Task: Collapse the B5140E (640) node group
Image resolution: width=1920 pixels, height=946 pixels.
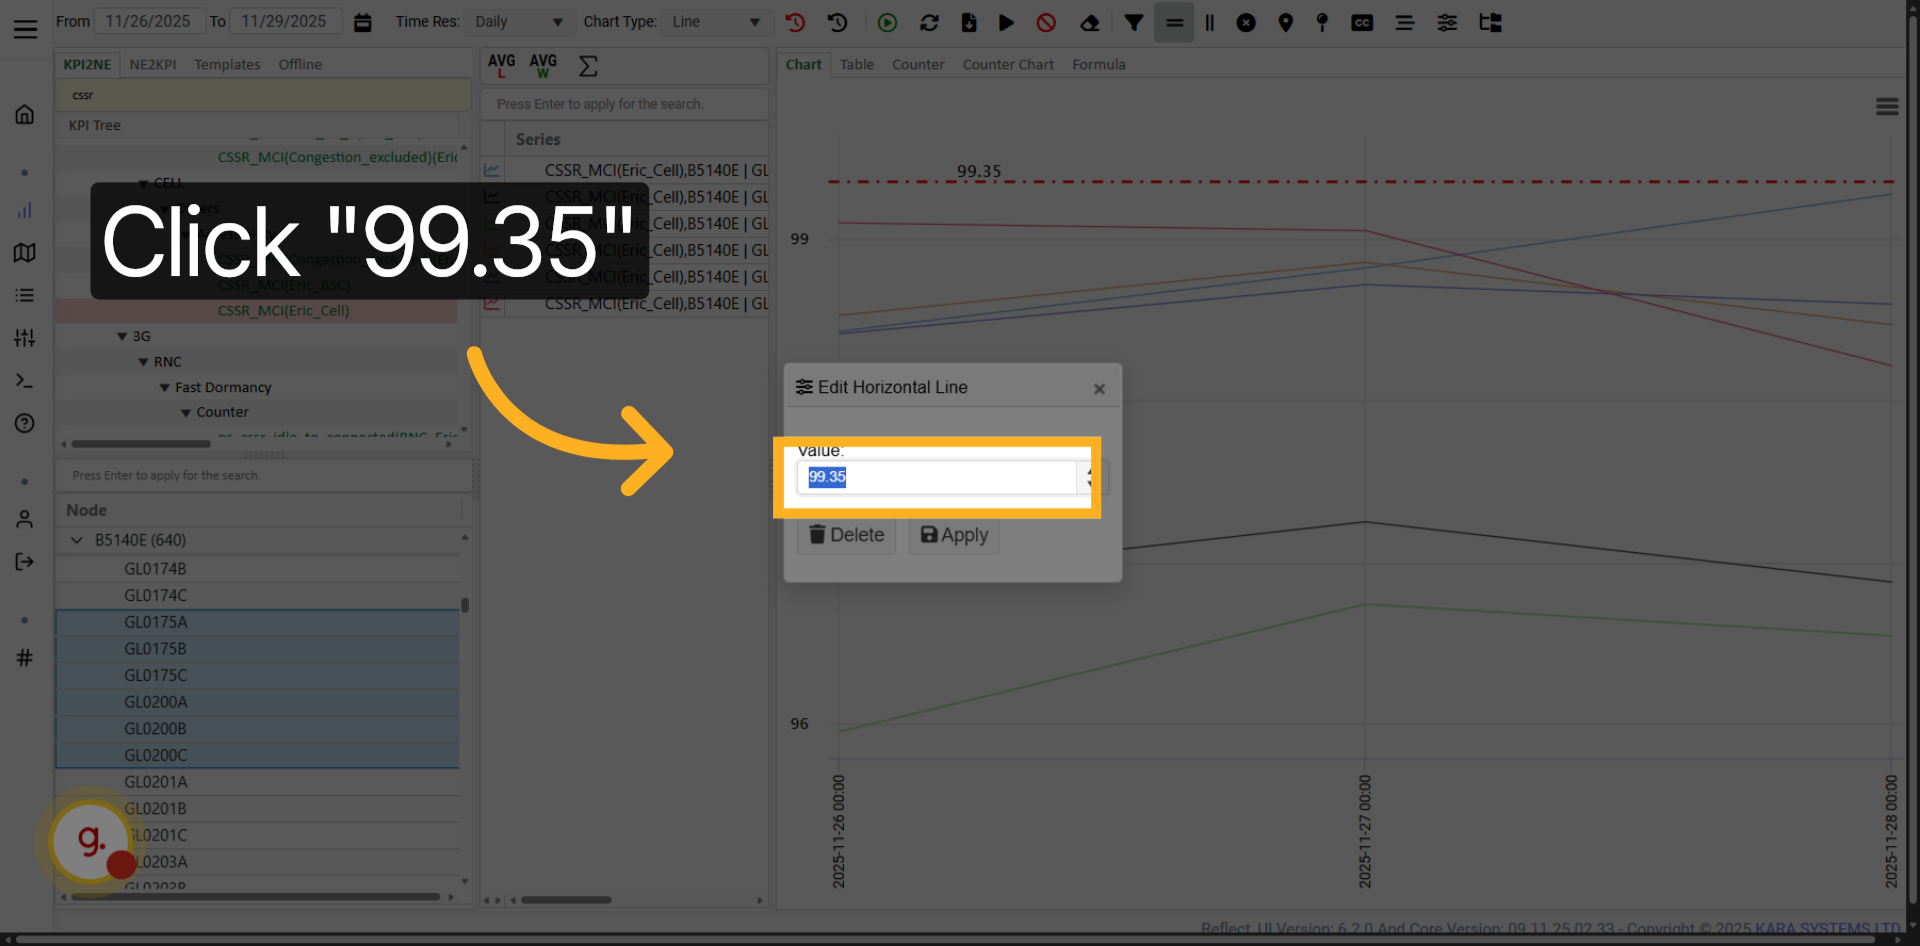Action: coord(77,540)
